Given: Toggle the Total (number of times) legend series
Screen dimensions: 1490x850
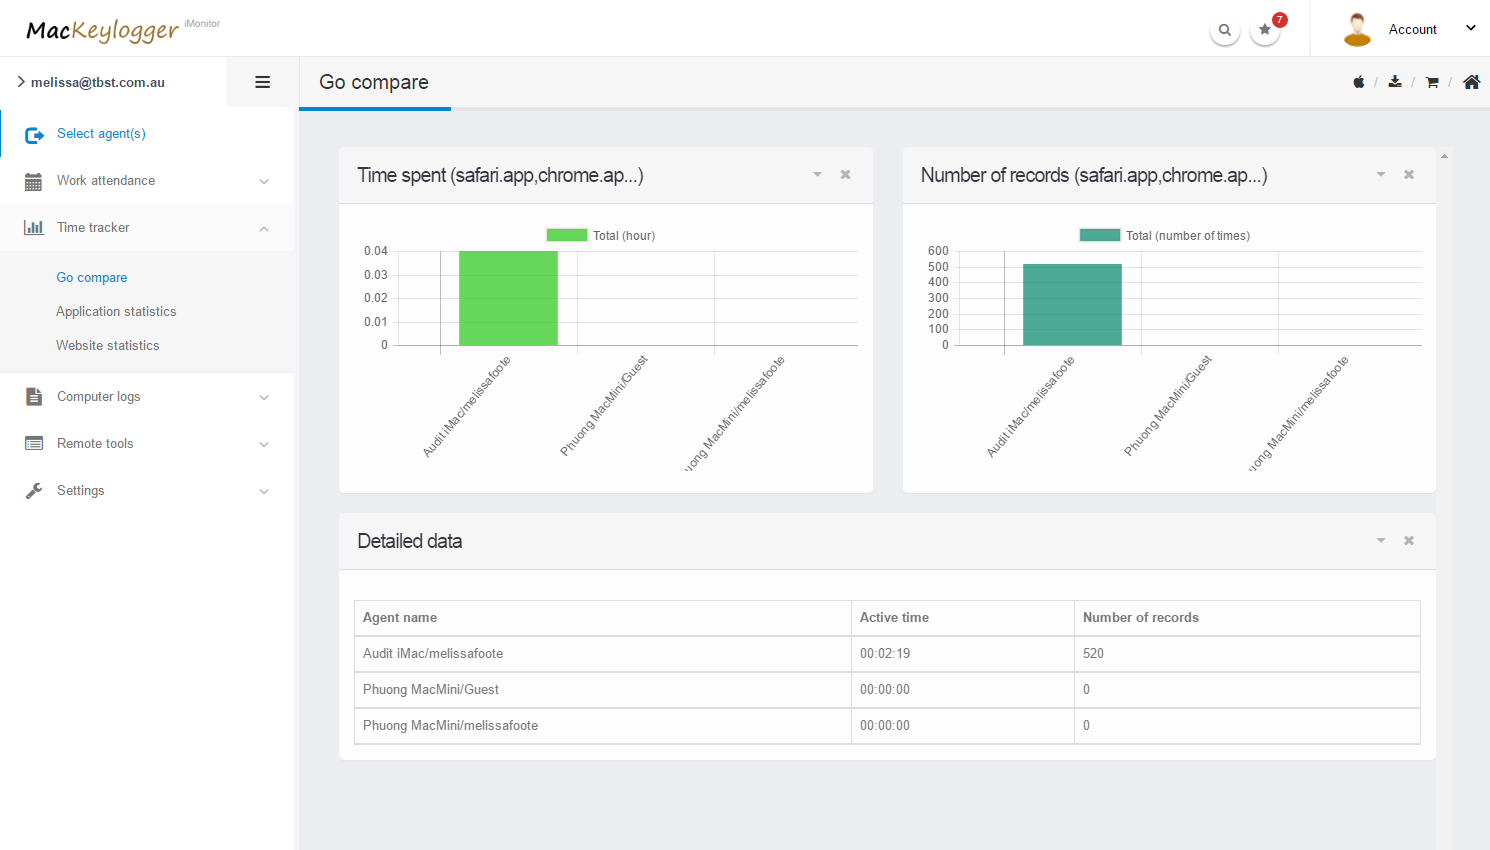Looking at the screenshot, I should tap(1164, 236).
